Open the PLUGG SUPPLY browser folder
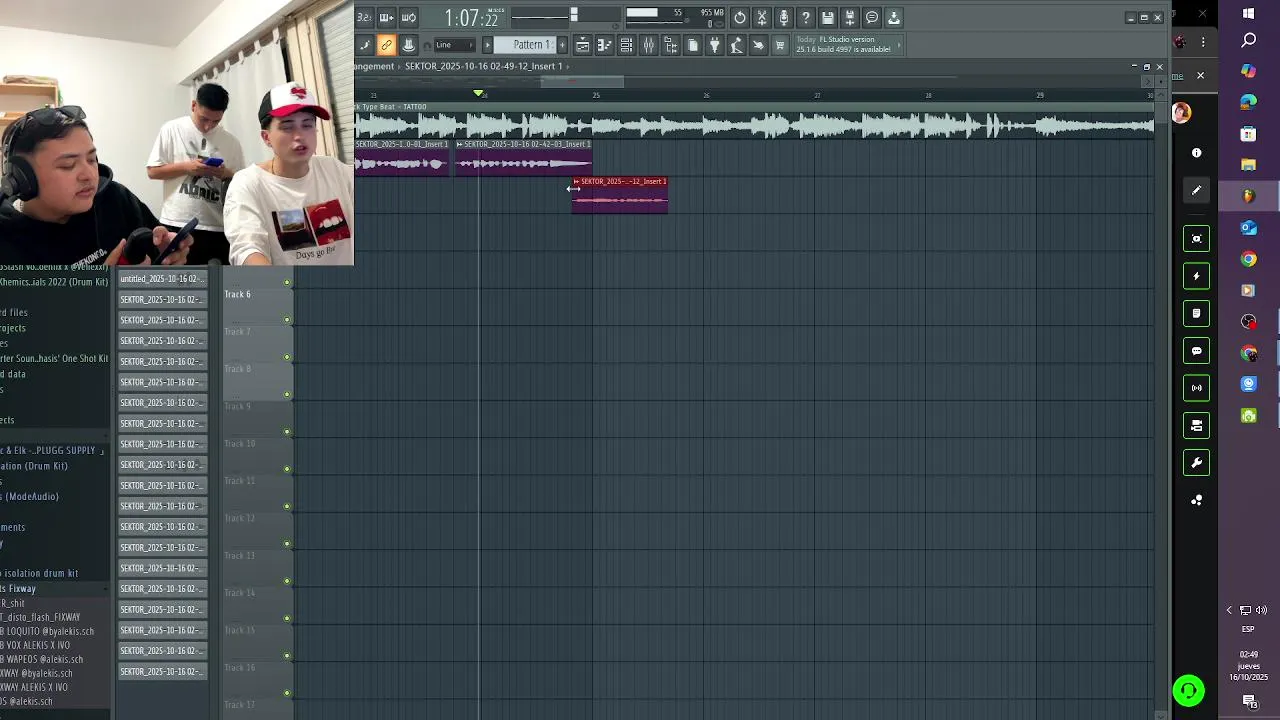 tap(50, 451)
